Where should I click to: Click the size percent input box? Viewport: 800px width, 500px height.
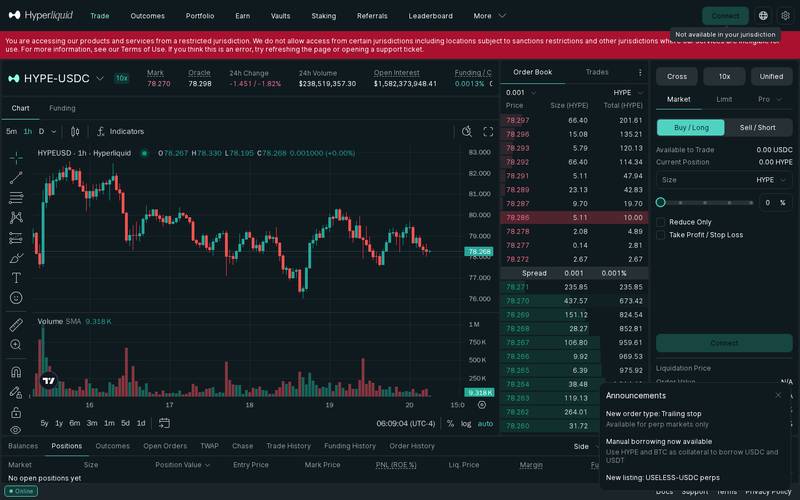776,203
